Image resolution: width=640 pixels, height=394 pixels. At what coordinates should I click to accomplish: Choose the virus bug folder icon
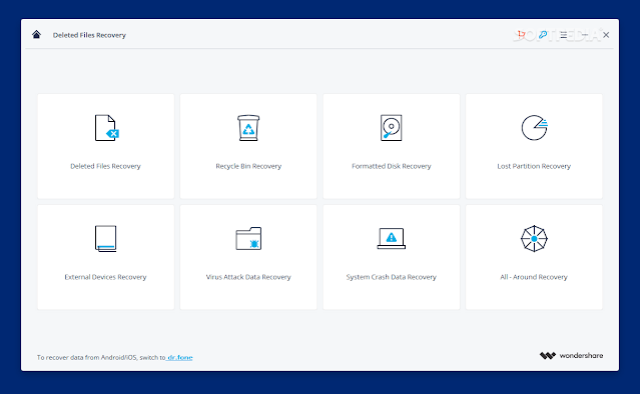249,238
